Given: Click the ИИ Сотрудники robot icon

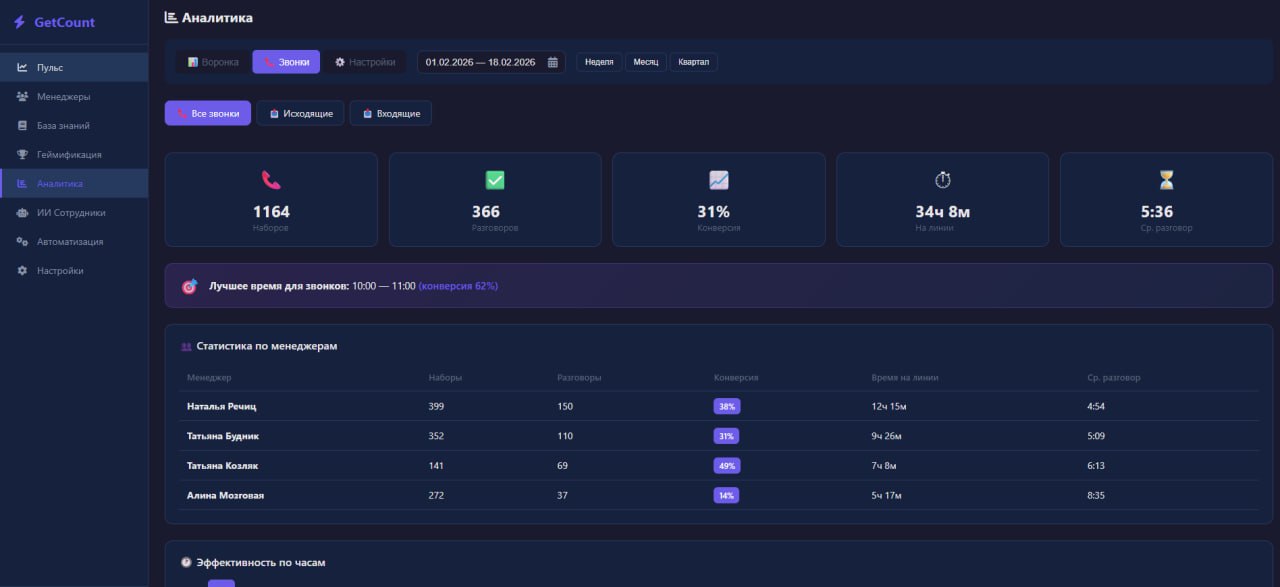Looking at the screenshot, I should [x=22, y=213].
